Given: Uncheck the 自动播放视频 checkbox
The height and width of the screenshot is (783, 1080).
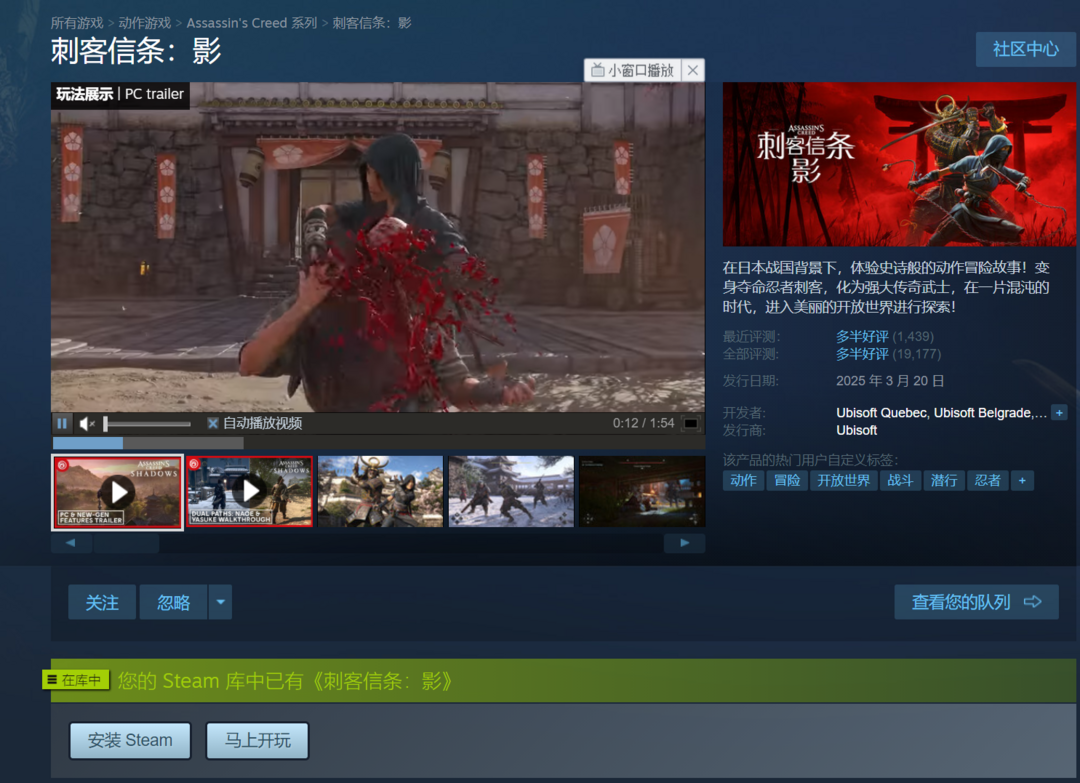Looking at the screenshot, I should [213, 424].
